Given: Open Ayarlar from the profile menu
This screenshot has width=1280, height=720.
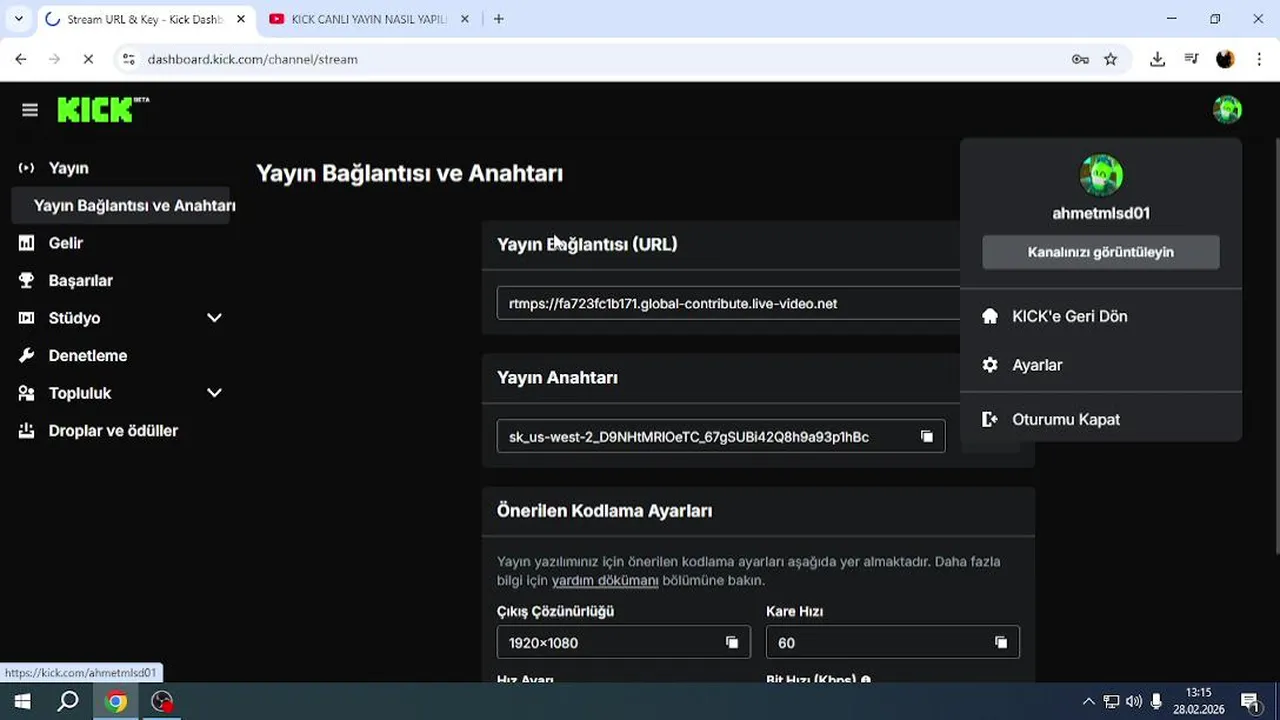Looking at the screenshot, I should (x=1101, y=365).
